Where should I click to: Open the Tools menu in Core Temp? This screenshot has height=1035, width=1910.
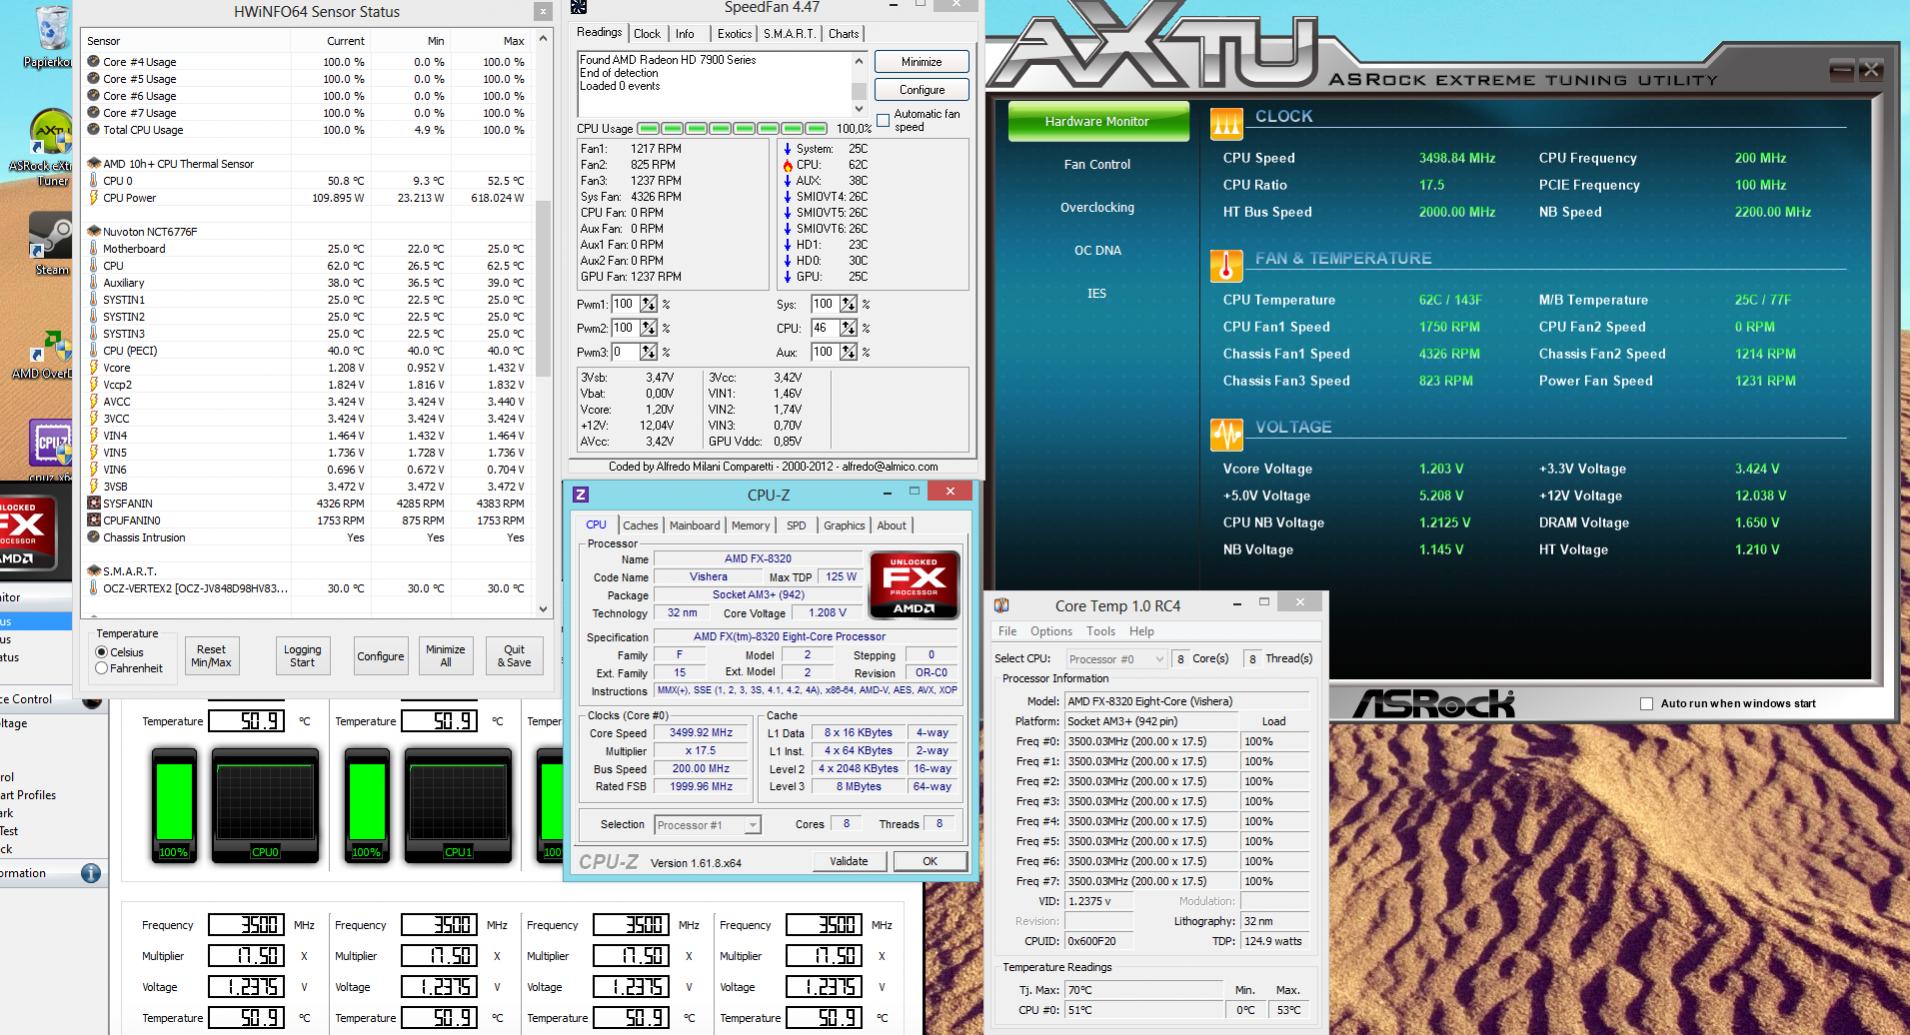pos(1101,632)
